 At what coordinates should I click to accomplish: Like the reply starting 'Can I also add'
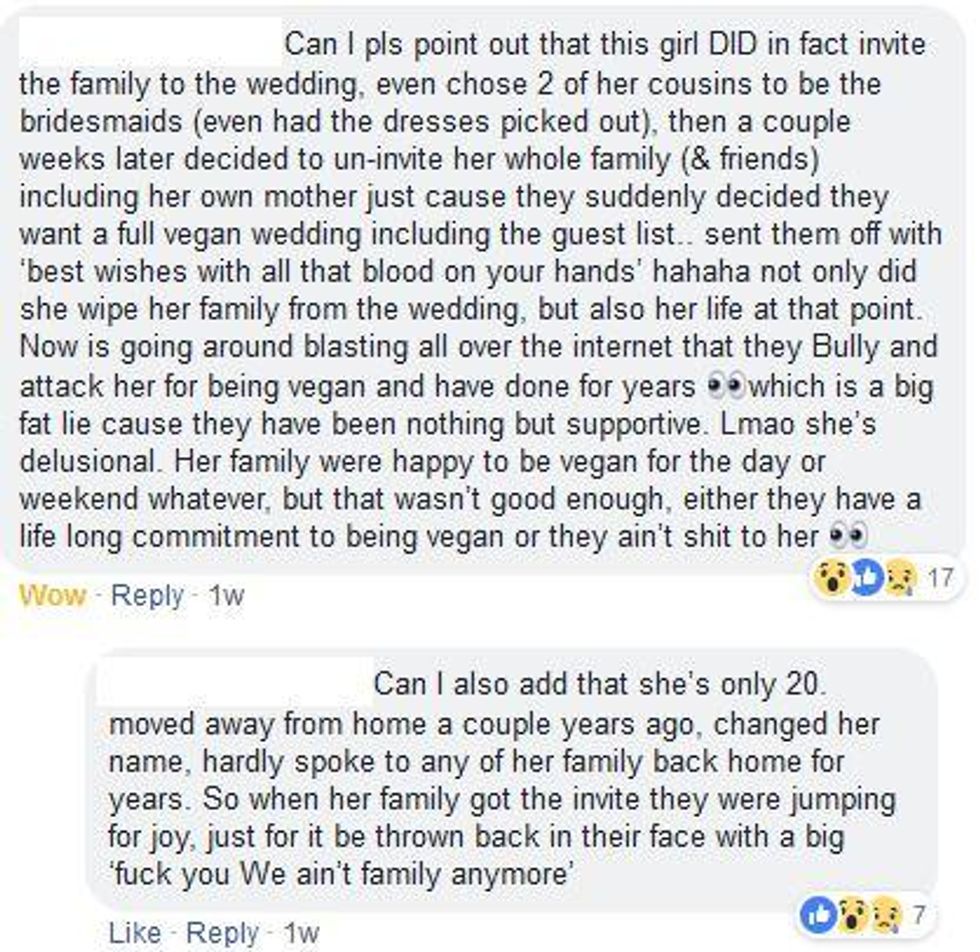coord(134,933)
